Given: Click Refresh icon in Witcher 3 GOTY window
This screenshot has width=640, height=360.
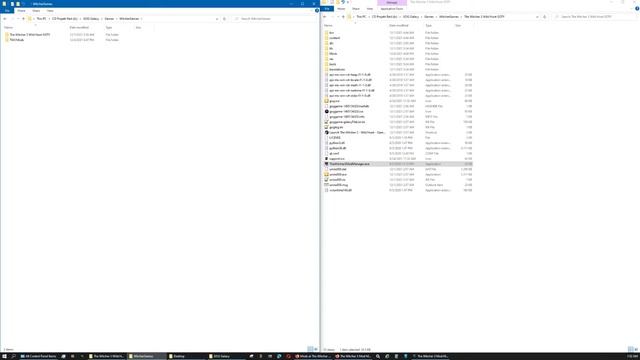Looking at the screenshot, I should [x=544, y=17].
